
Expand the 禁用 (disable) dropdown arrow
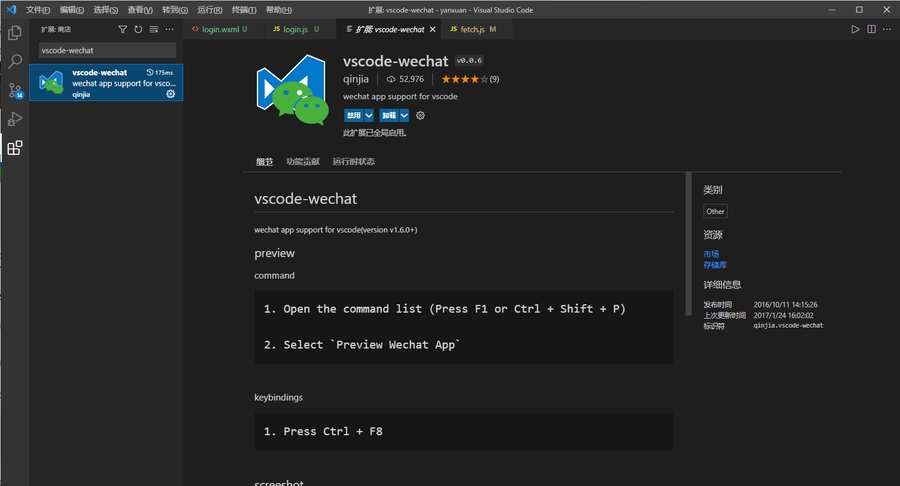pos(369,115)
